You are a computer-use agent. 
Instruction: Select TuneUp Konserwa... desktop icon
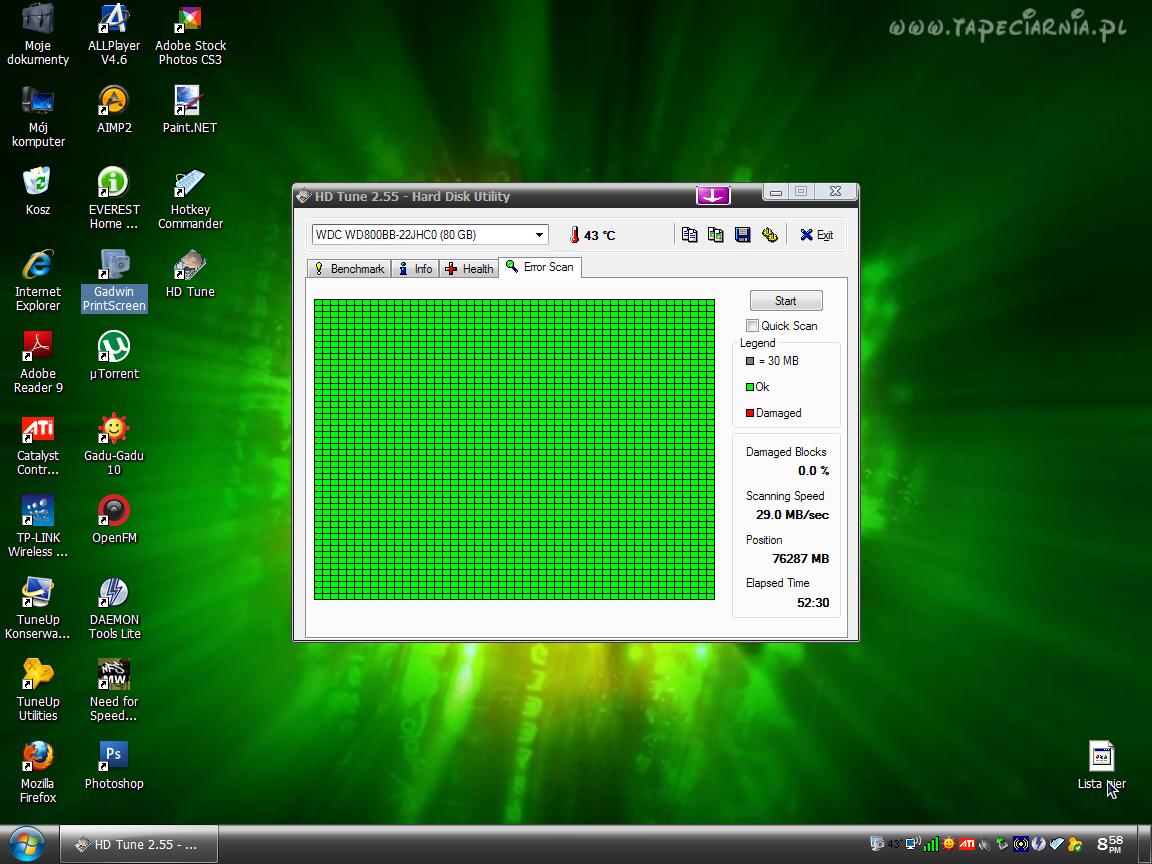pyautogui.click(x=37, y=609)
